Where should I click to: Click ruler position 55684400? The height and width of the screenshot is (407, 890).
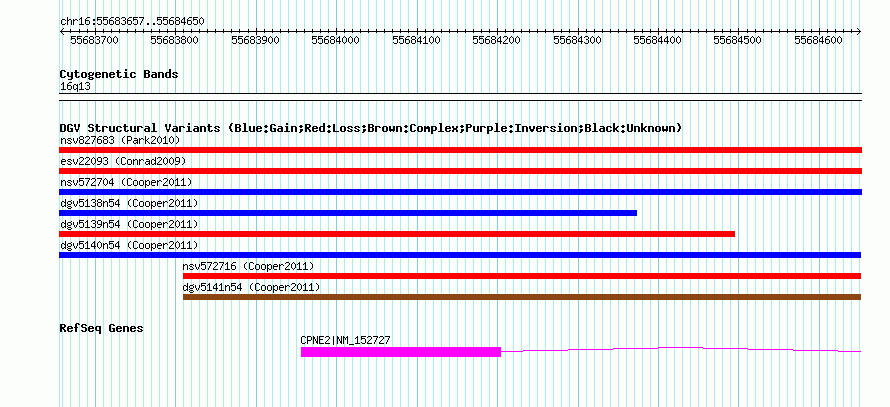[658, 40]
